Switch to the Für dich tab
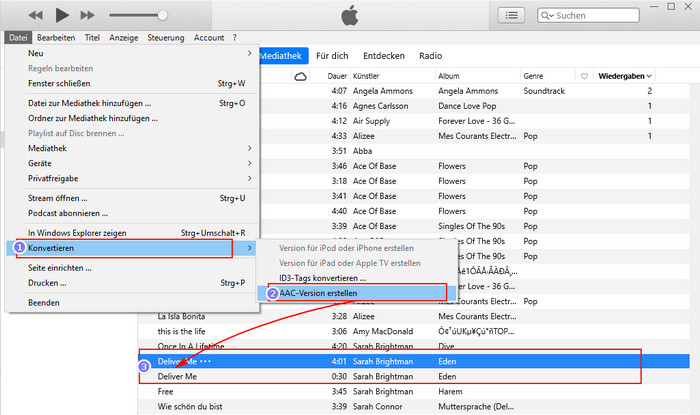Viewport: 700px width, 415px height. [x=332, y=56]
